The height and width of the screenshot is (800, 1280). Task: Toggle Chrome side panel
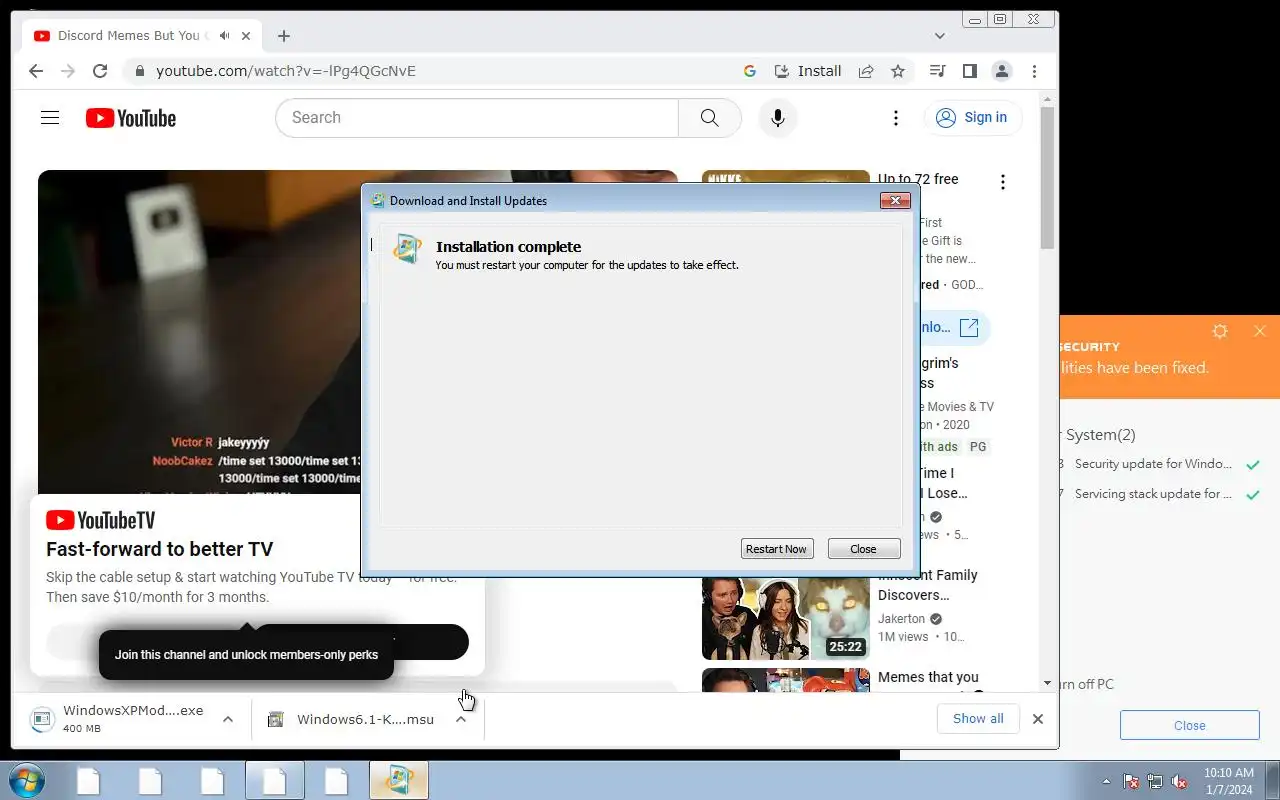[969, 71]
